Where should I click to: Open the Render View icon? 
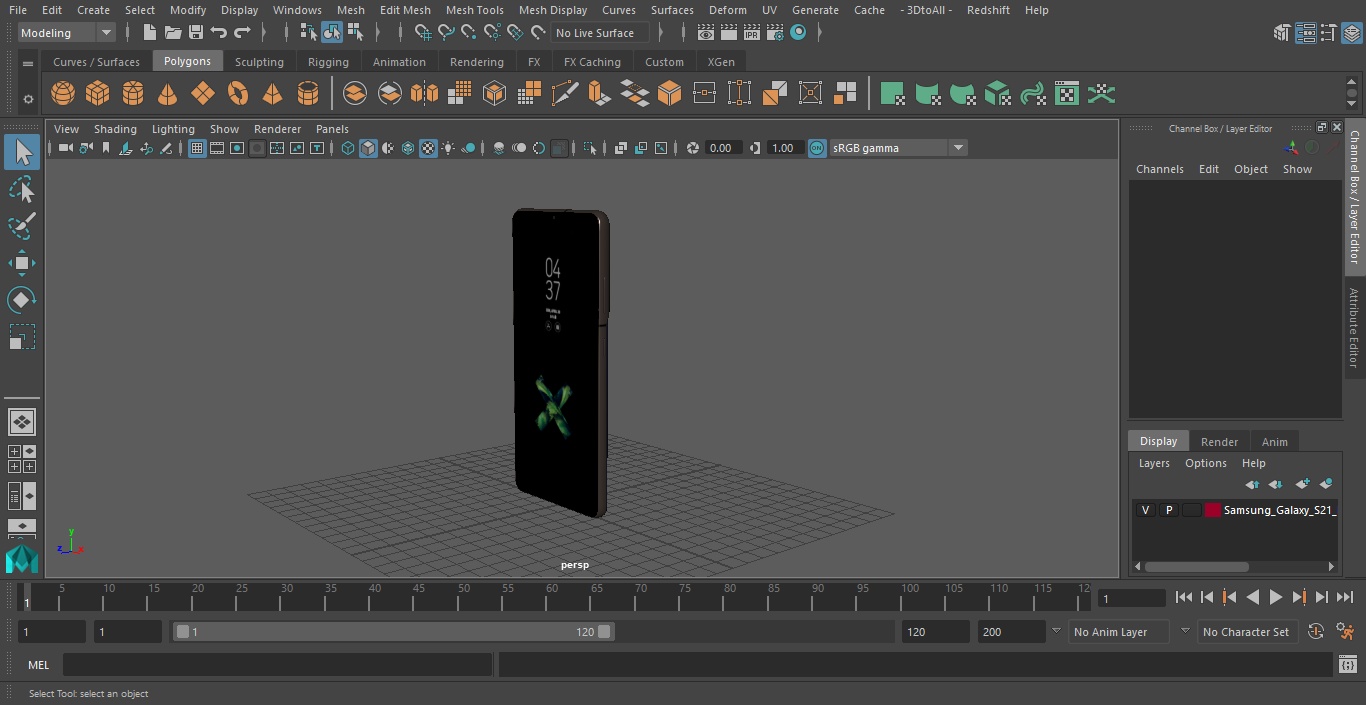(x=706, y=33)
